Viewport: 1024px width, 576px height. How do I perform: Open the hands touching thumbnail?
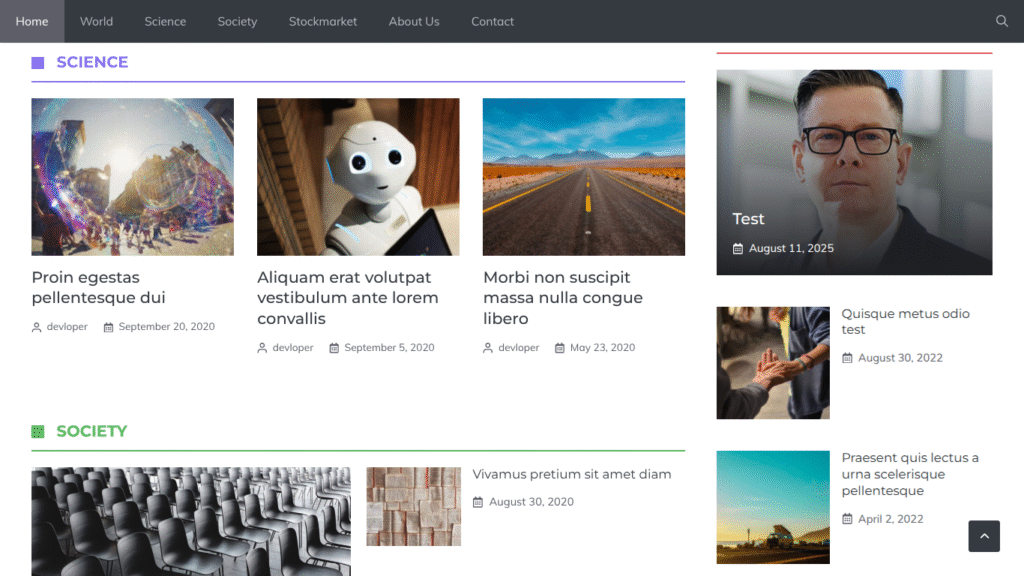point(773,363)
